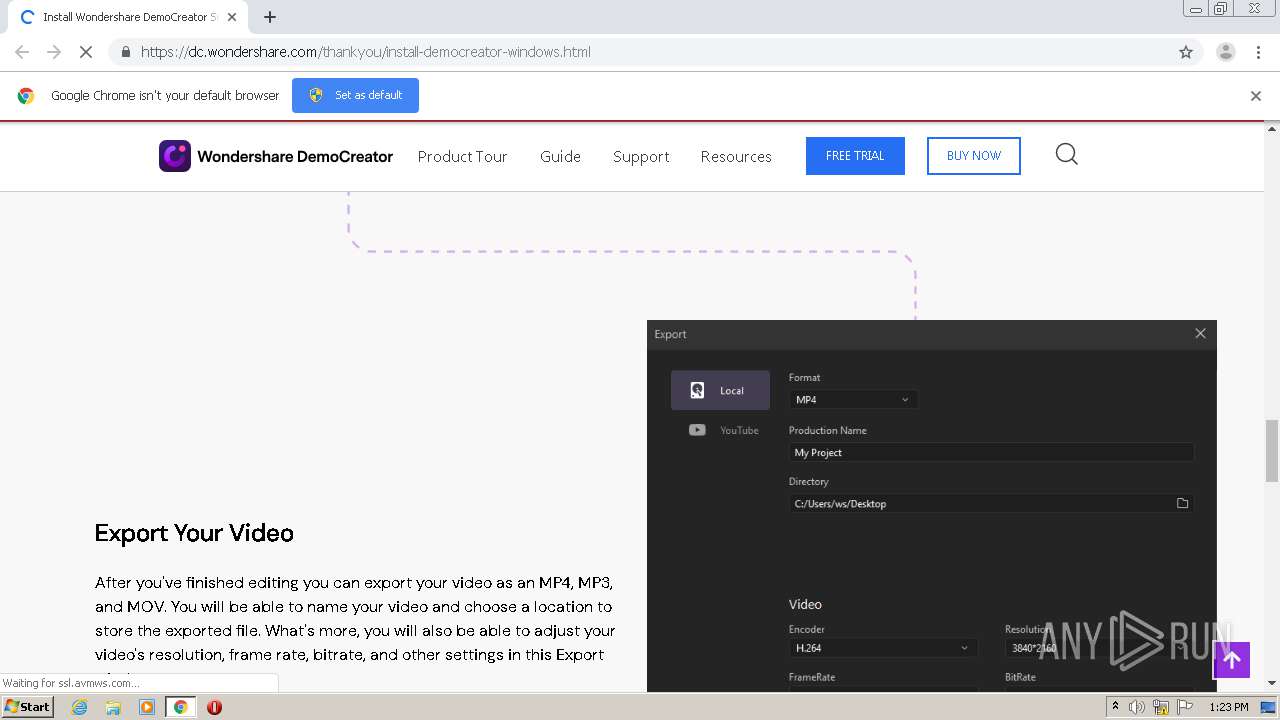1280x720 pixels.
Task: Open the Product Tour menu
Action: (x=462, y=156)
